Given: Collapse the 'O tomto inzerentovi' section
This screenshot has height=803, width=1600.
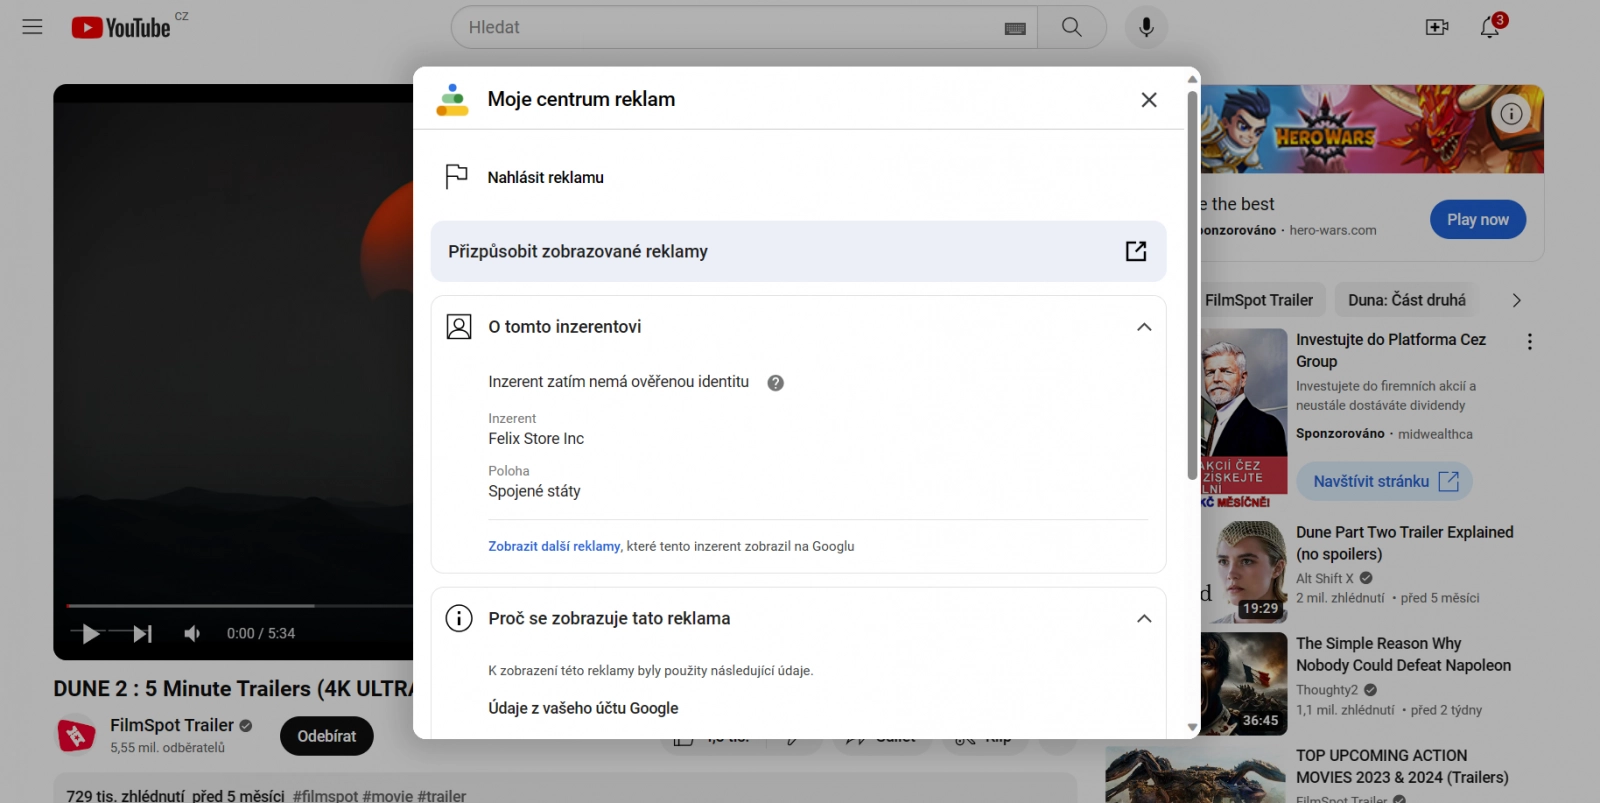Looking at the screenshot, I should pos(1144,327).
